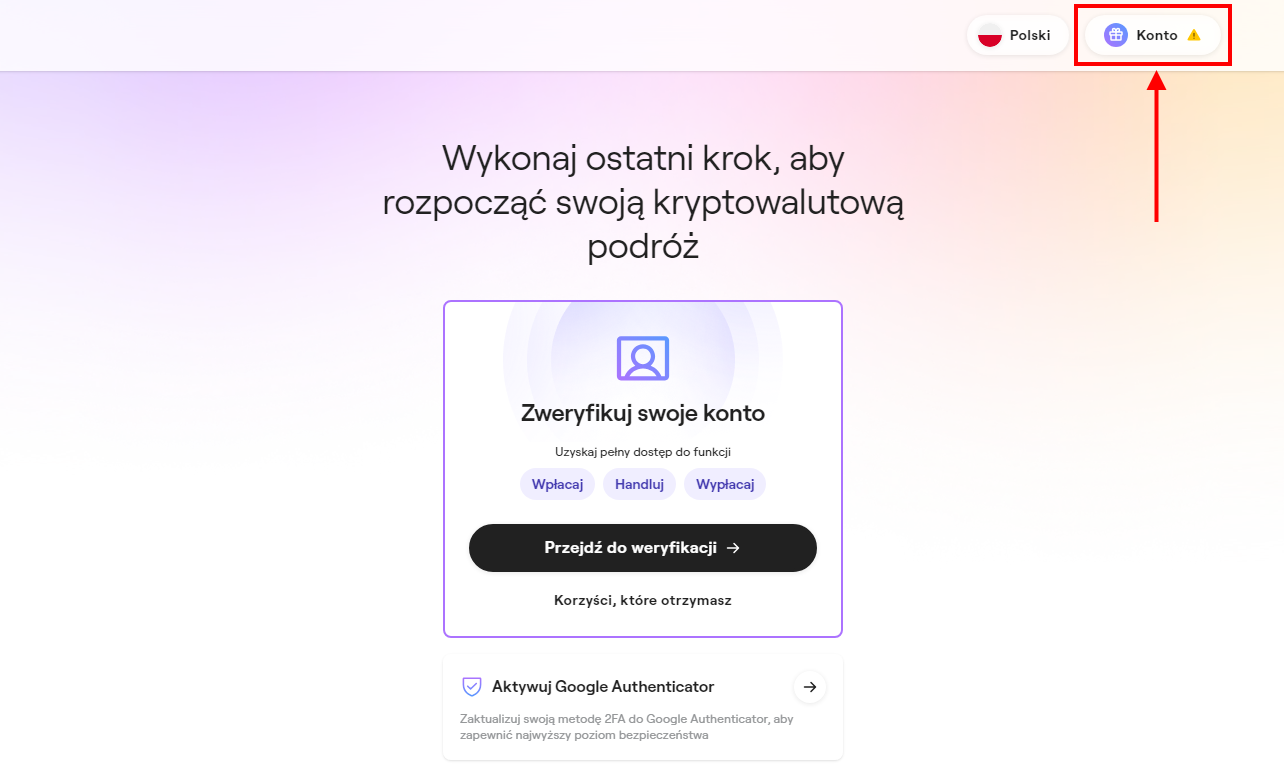Click the Uzyskaj pełny dostęp do funkcji text

point(643,452)
